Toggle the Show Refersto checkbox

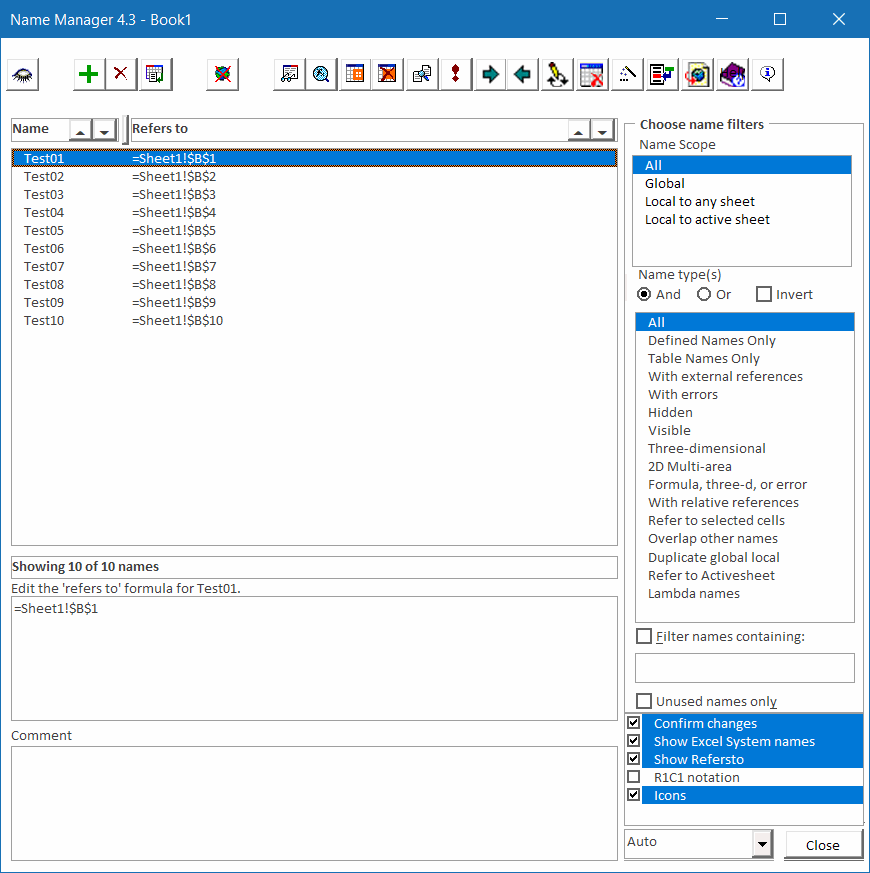click(633, 759)
